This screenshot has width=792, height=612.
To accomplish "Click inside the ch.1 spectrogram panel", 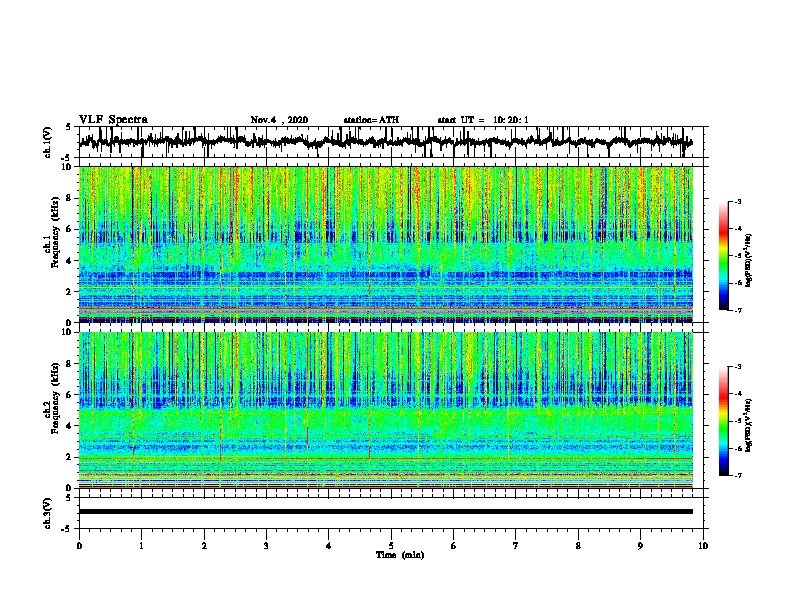I will coord(386,244).
